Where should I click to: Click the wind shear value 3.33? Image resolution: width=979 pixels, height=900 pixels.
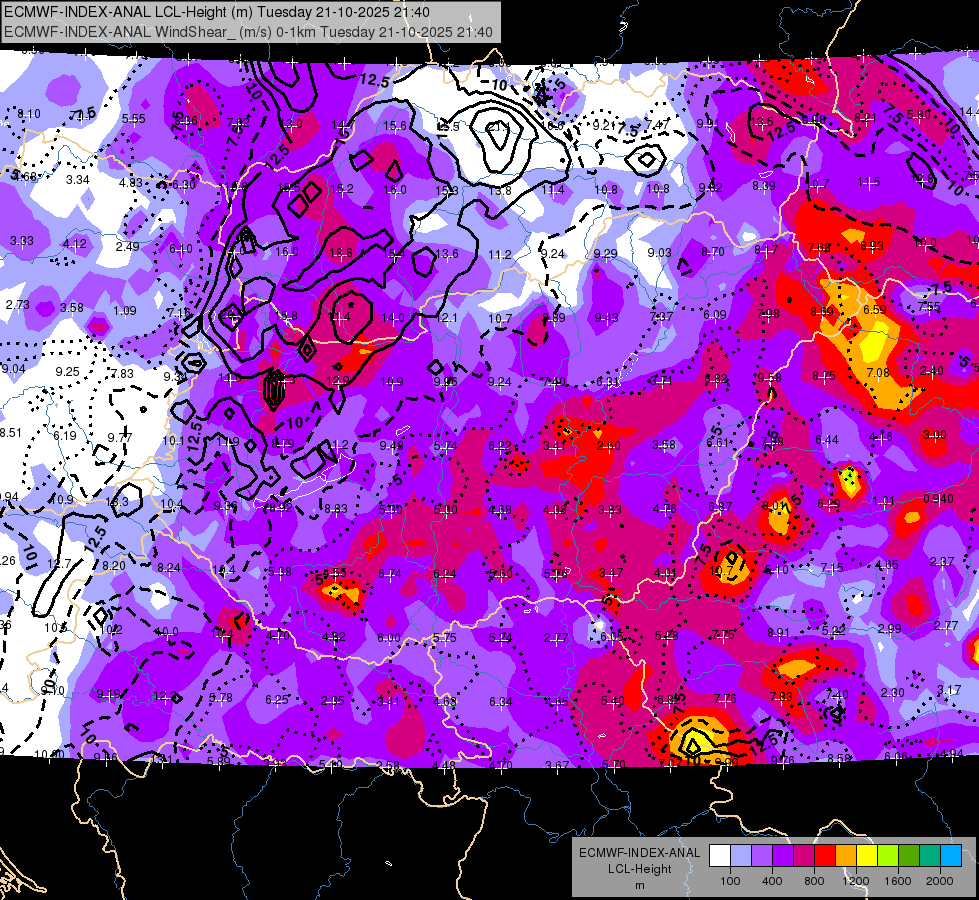coord(22,240)
